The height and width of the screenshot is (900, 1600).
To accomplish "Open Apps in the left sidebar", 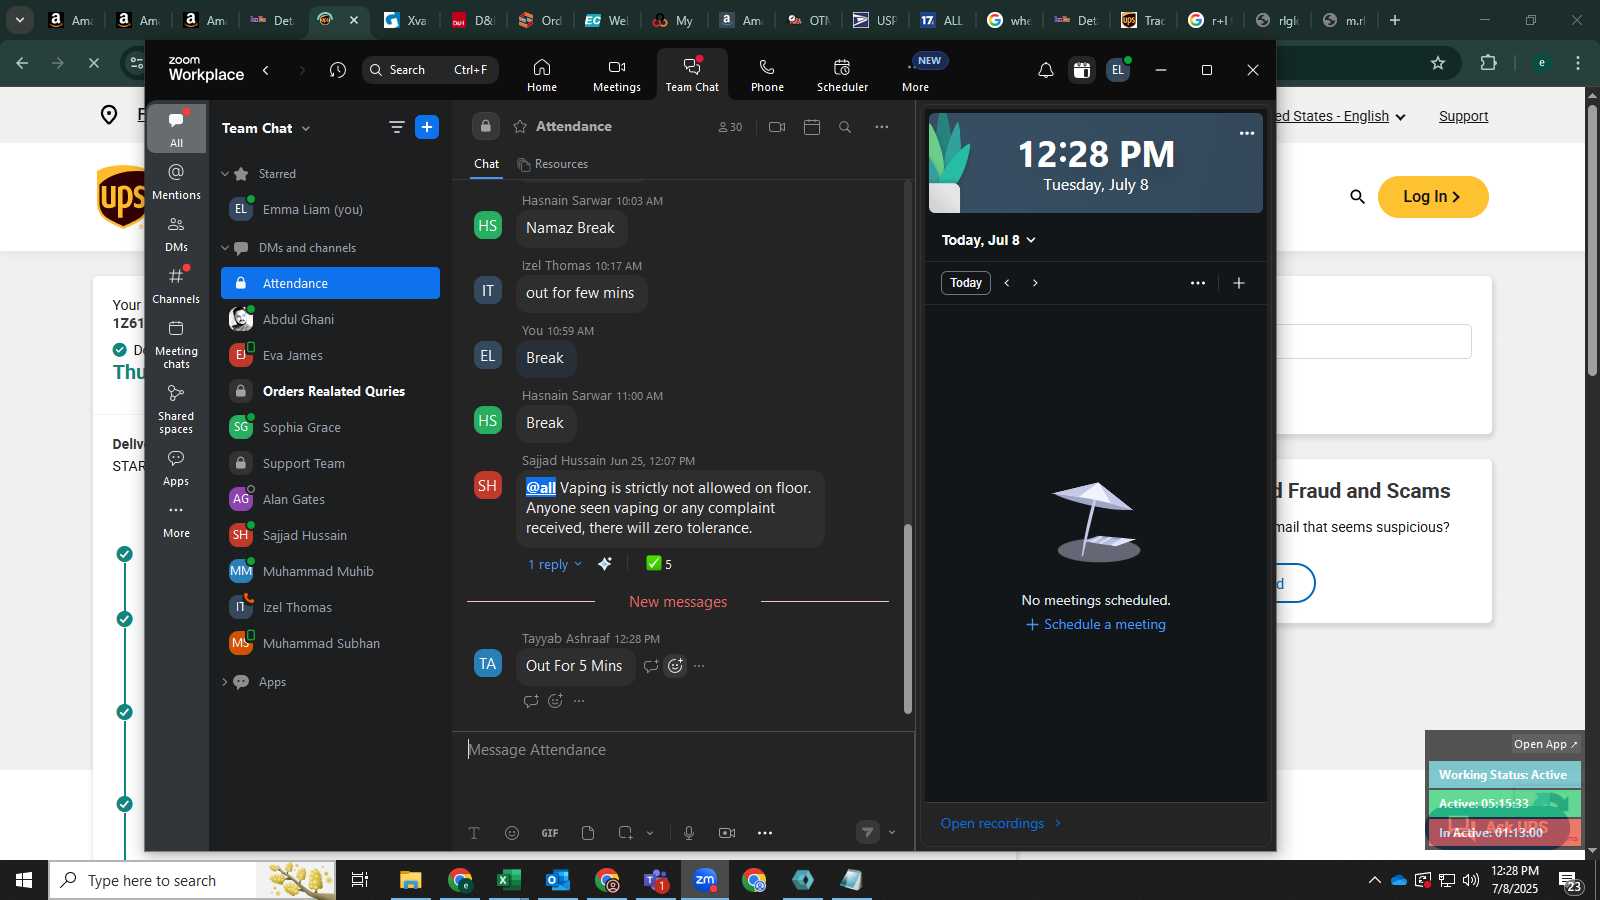I will pyautogui.click(x=176, y=467).
